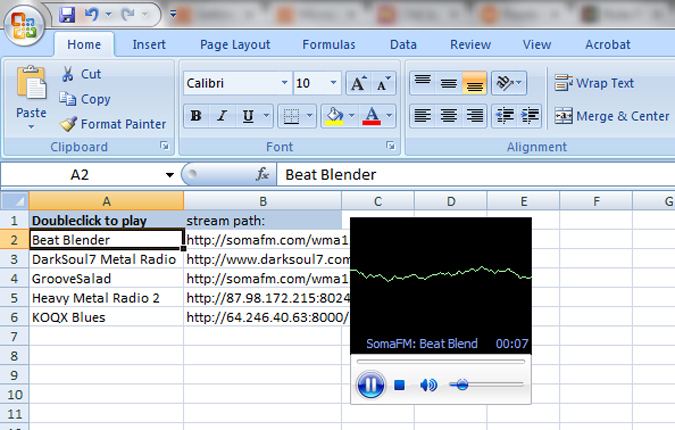The image size is (675, 430).
Task: Click the Merge & Center button
Action: point(612,116)
